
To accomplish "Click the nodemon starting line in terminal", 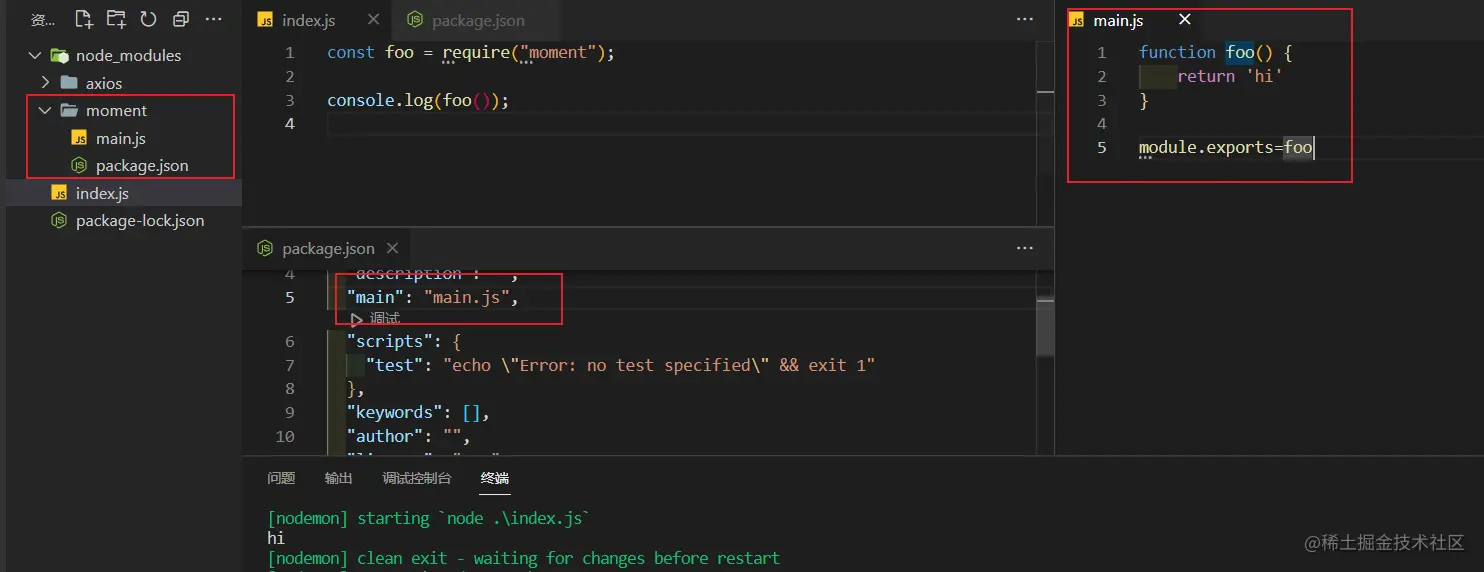I will click(x=429, y=518).
